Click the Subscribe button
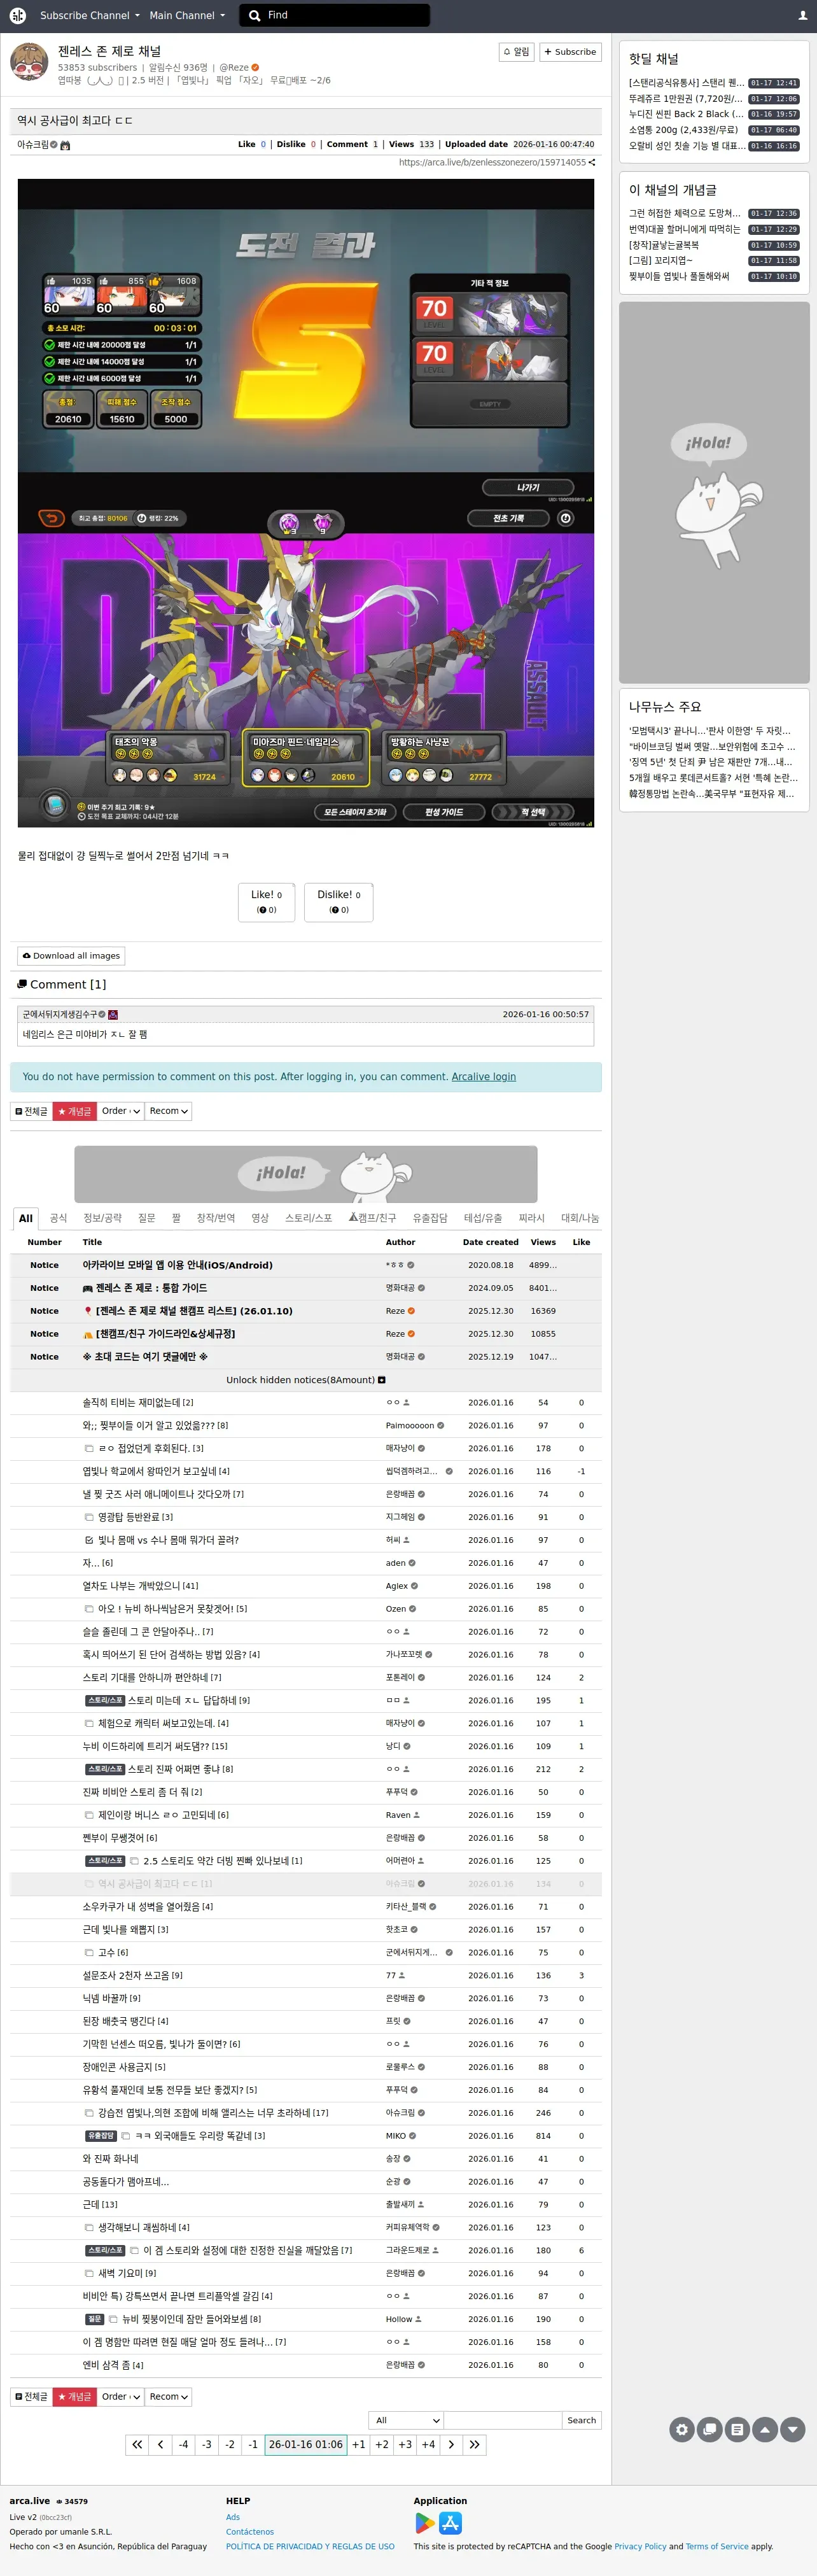 tap(570, 51)
